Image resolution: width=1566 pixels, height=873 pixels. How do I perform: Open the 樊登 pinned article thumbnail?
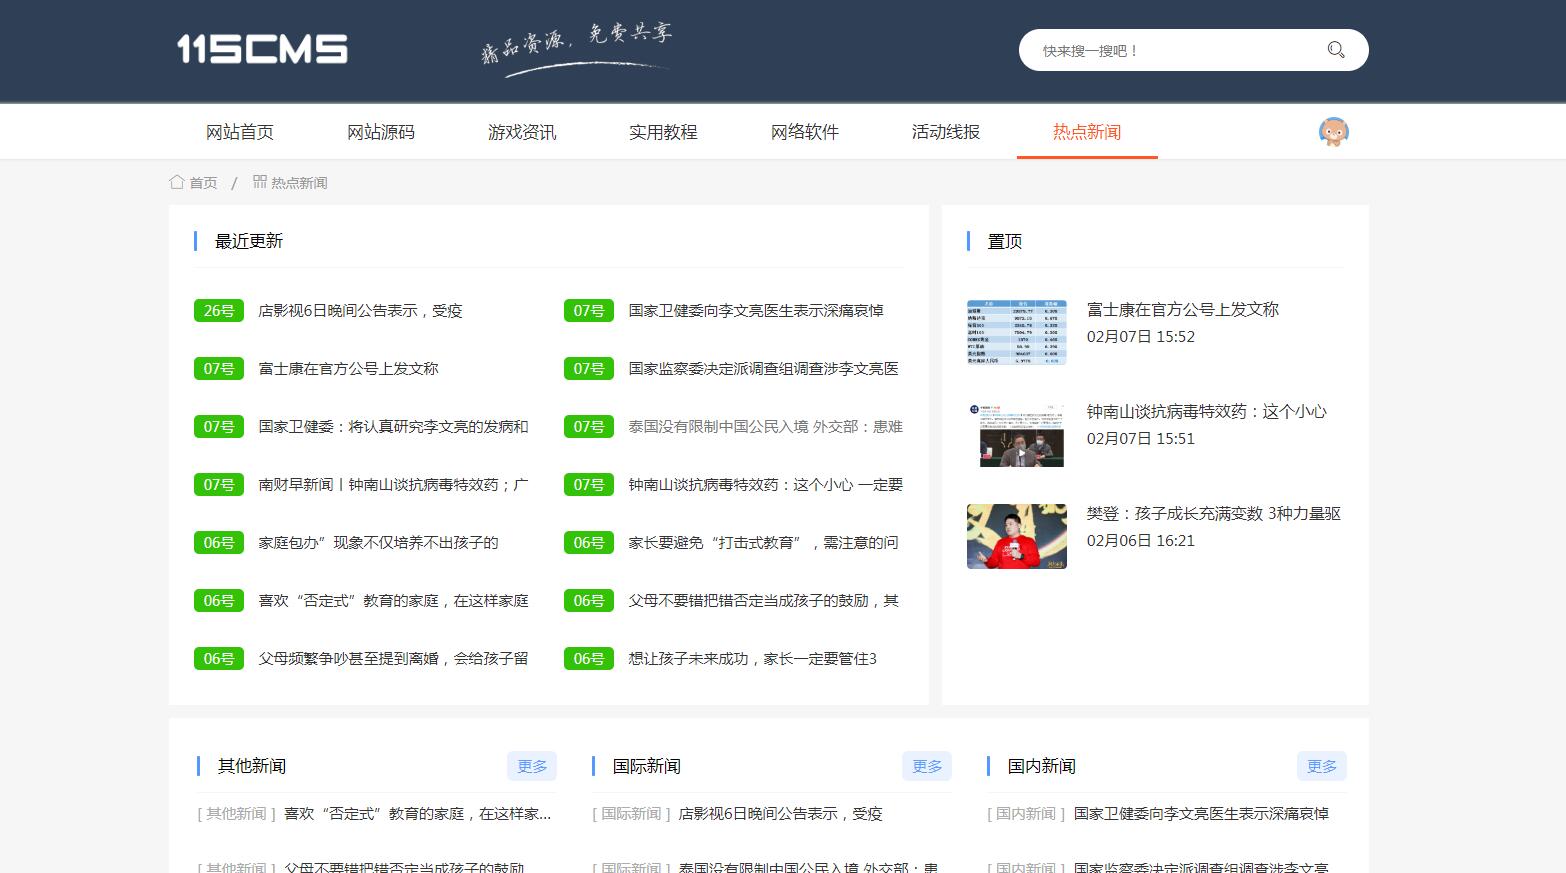pos(1016,537)
